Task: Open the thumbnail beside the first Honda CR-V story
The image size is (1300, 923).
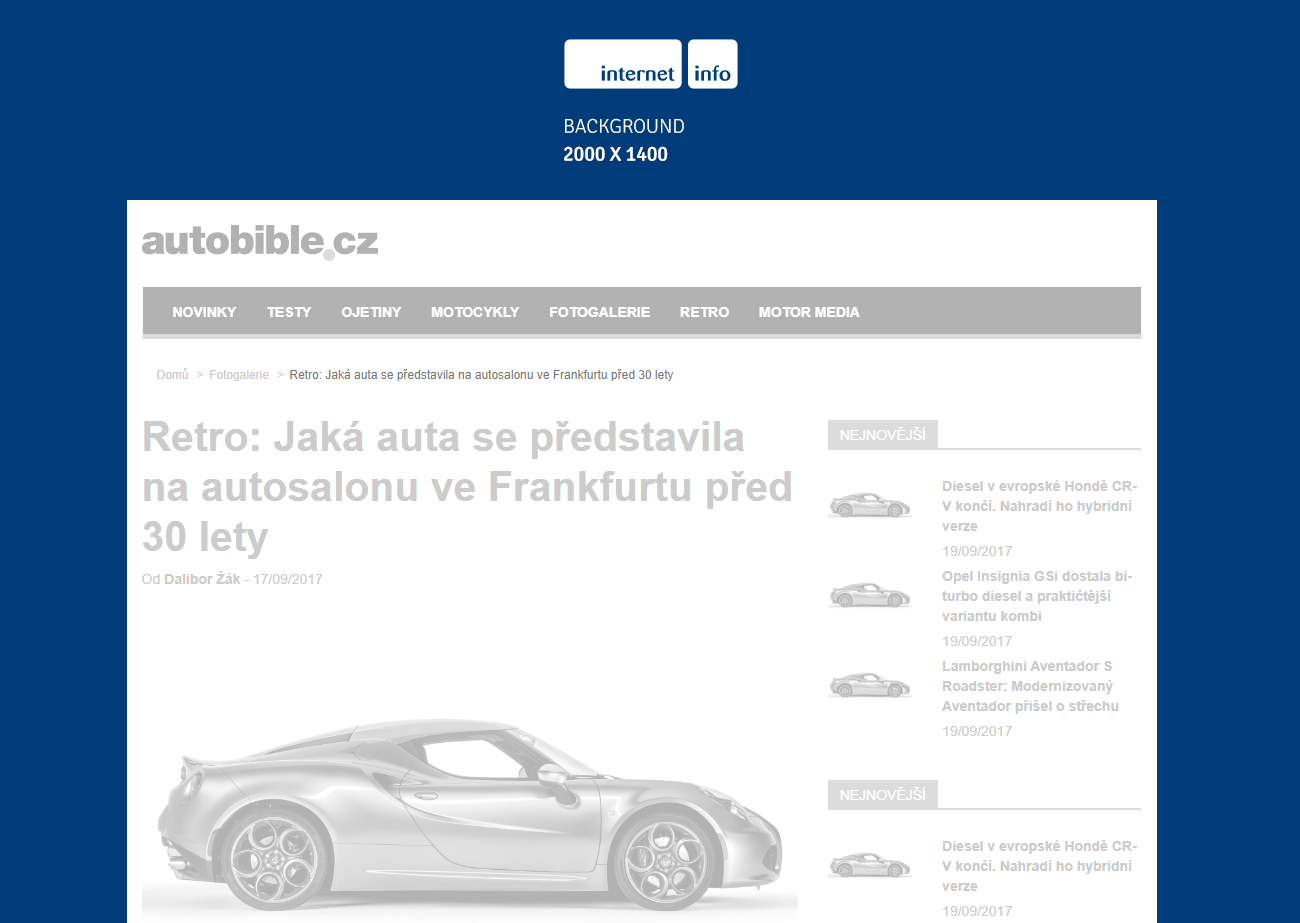Action: pos(870,505)
